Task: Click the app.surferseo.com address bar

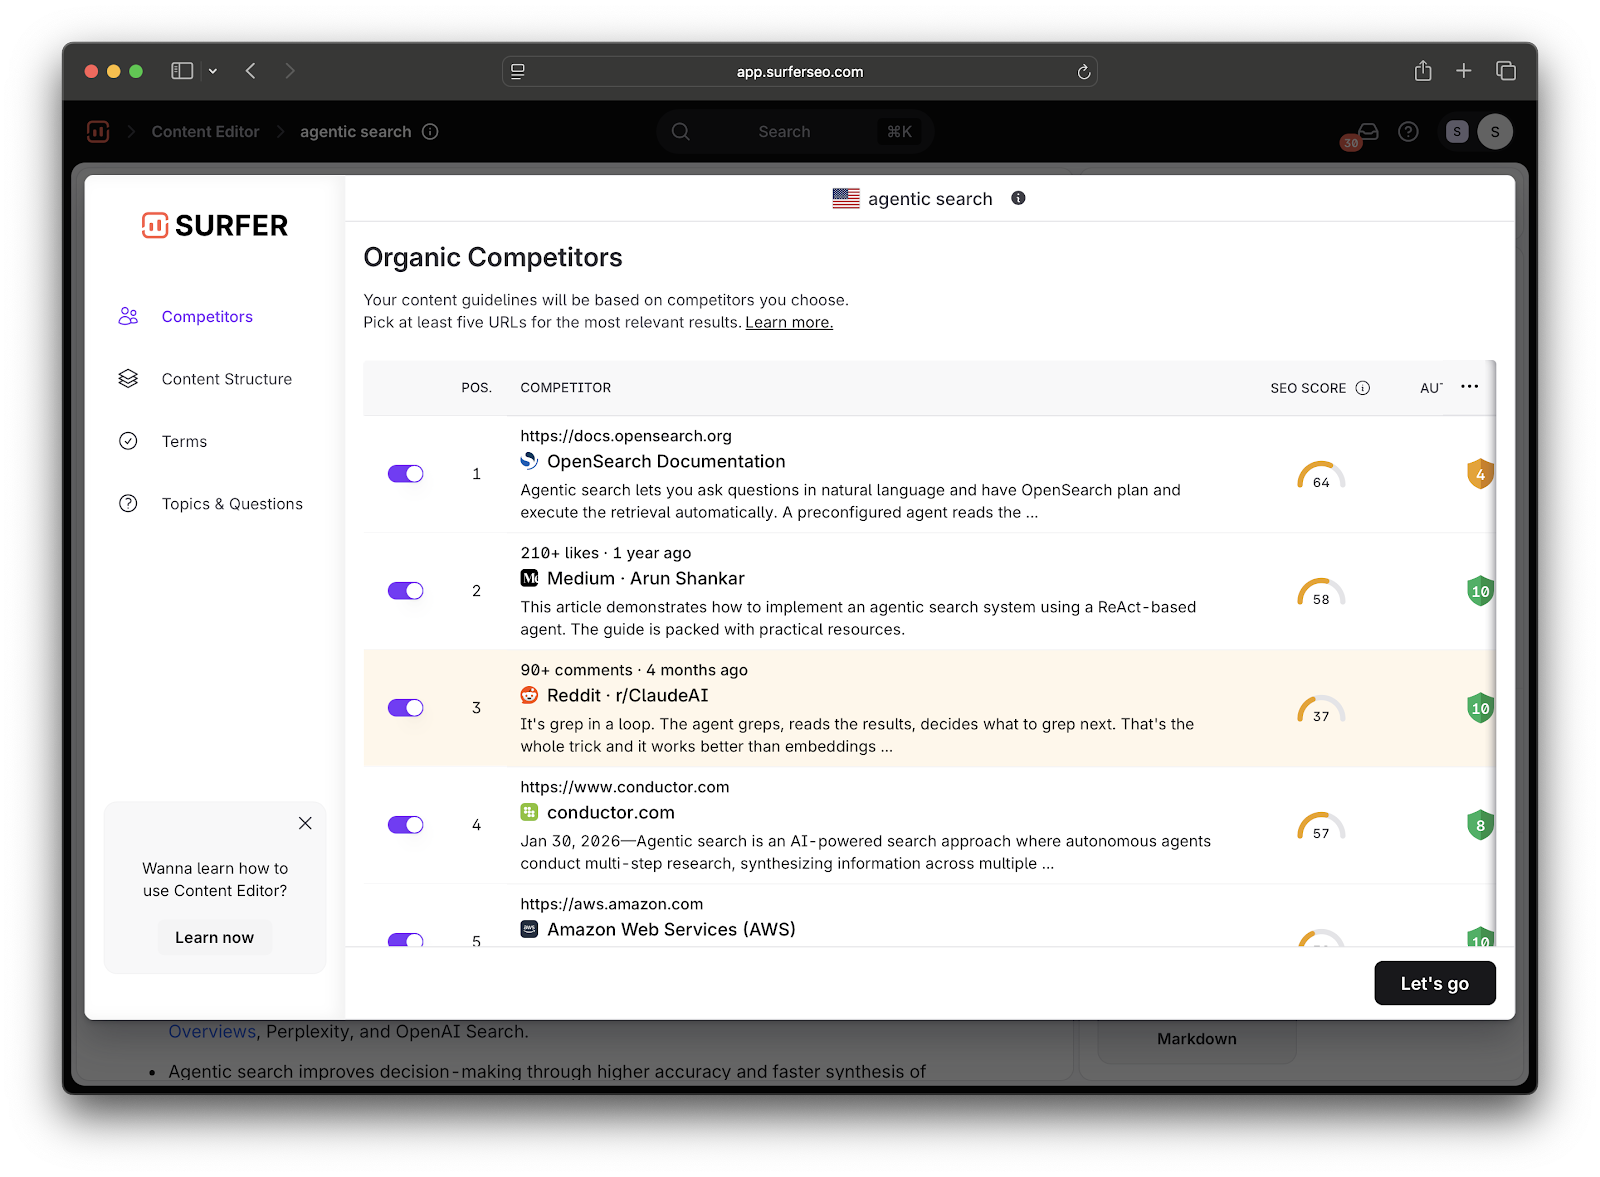Action: point(800,72)
